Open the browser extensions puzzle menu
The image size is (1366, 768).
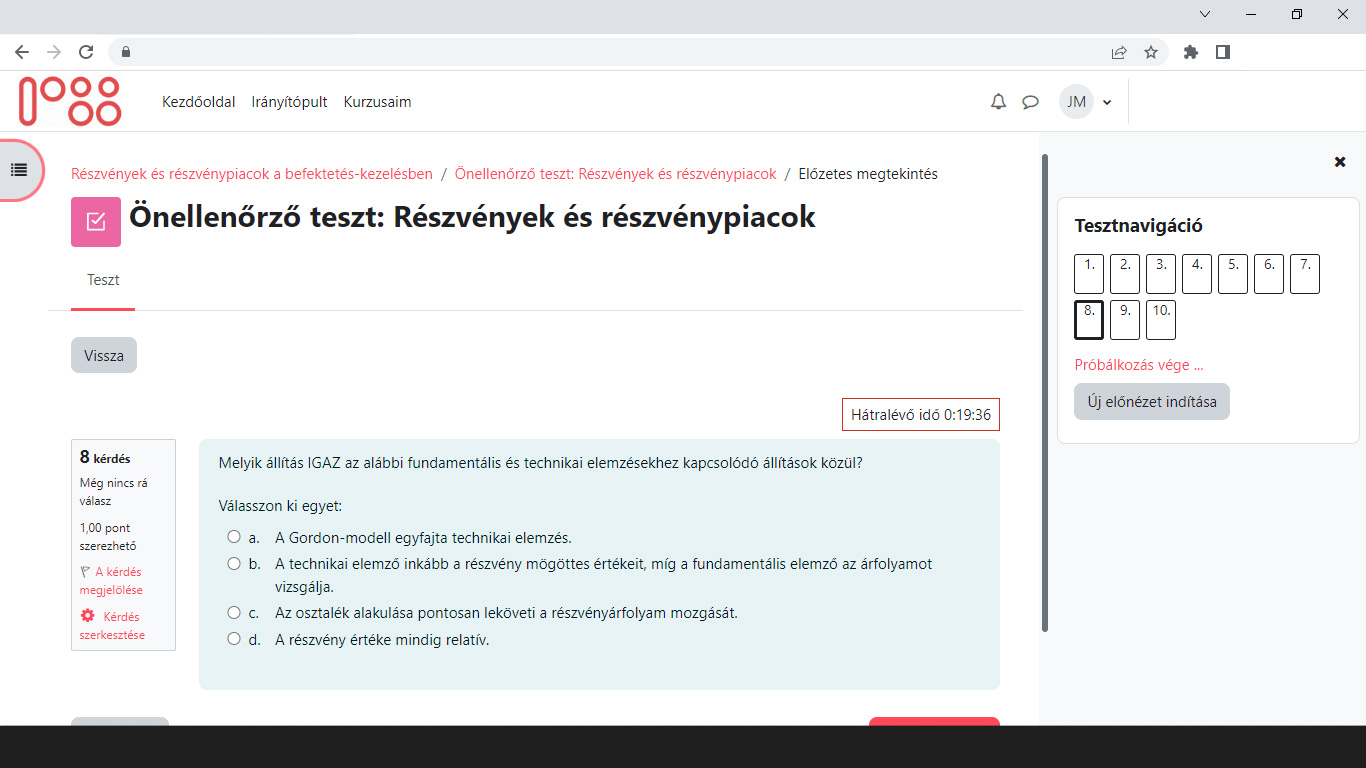(x=1190, y=51)
